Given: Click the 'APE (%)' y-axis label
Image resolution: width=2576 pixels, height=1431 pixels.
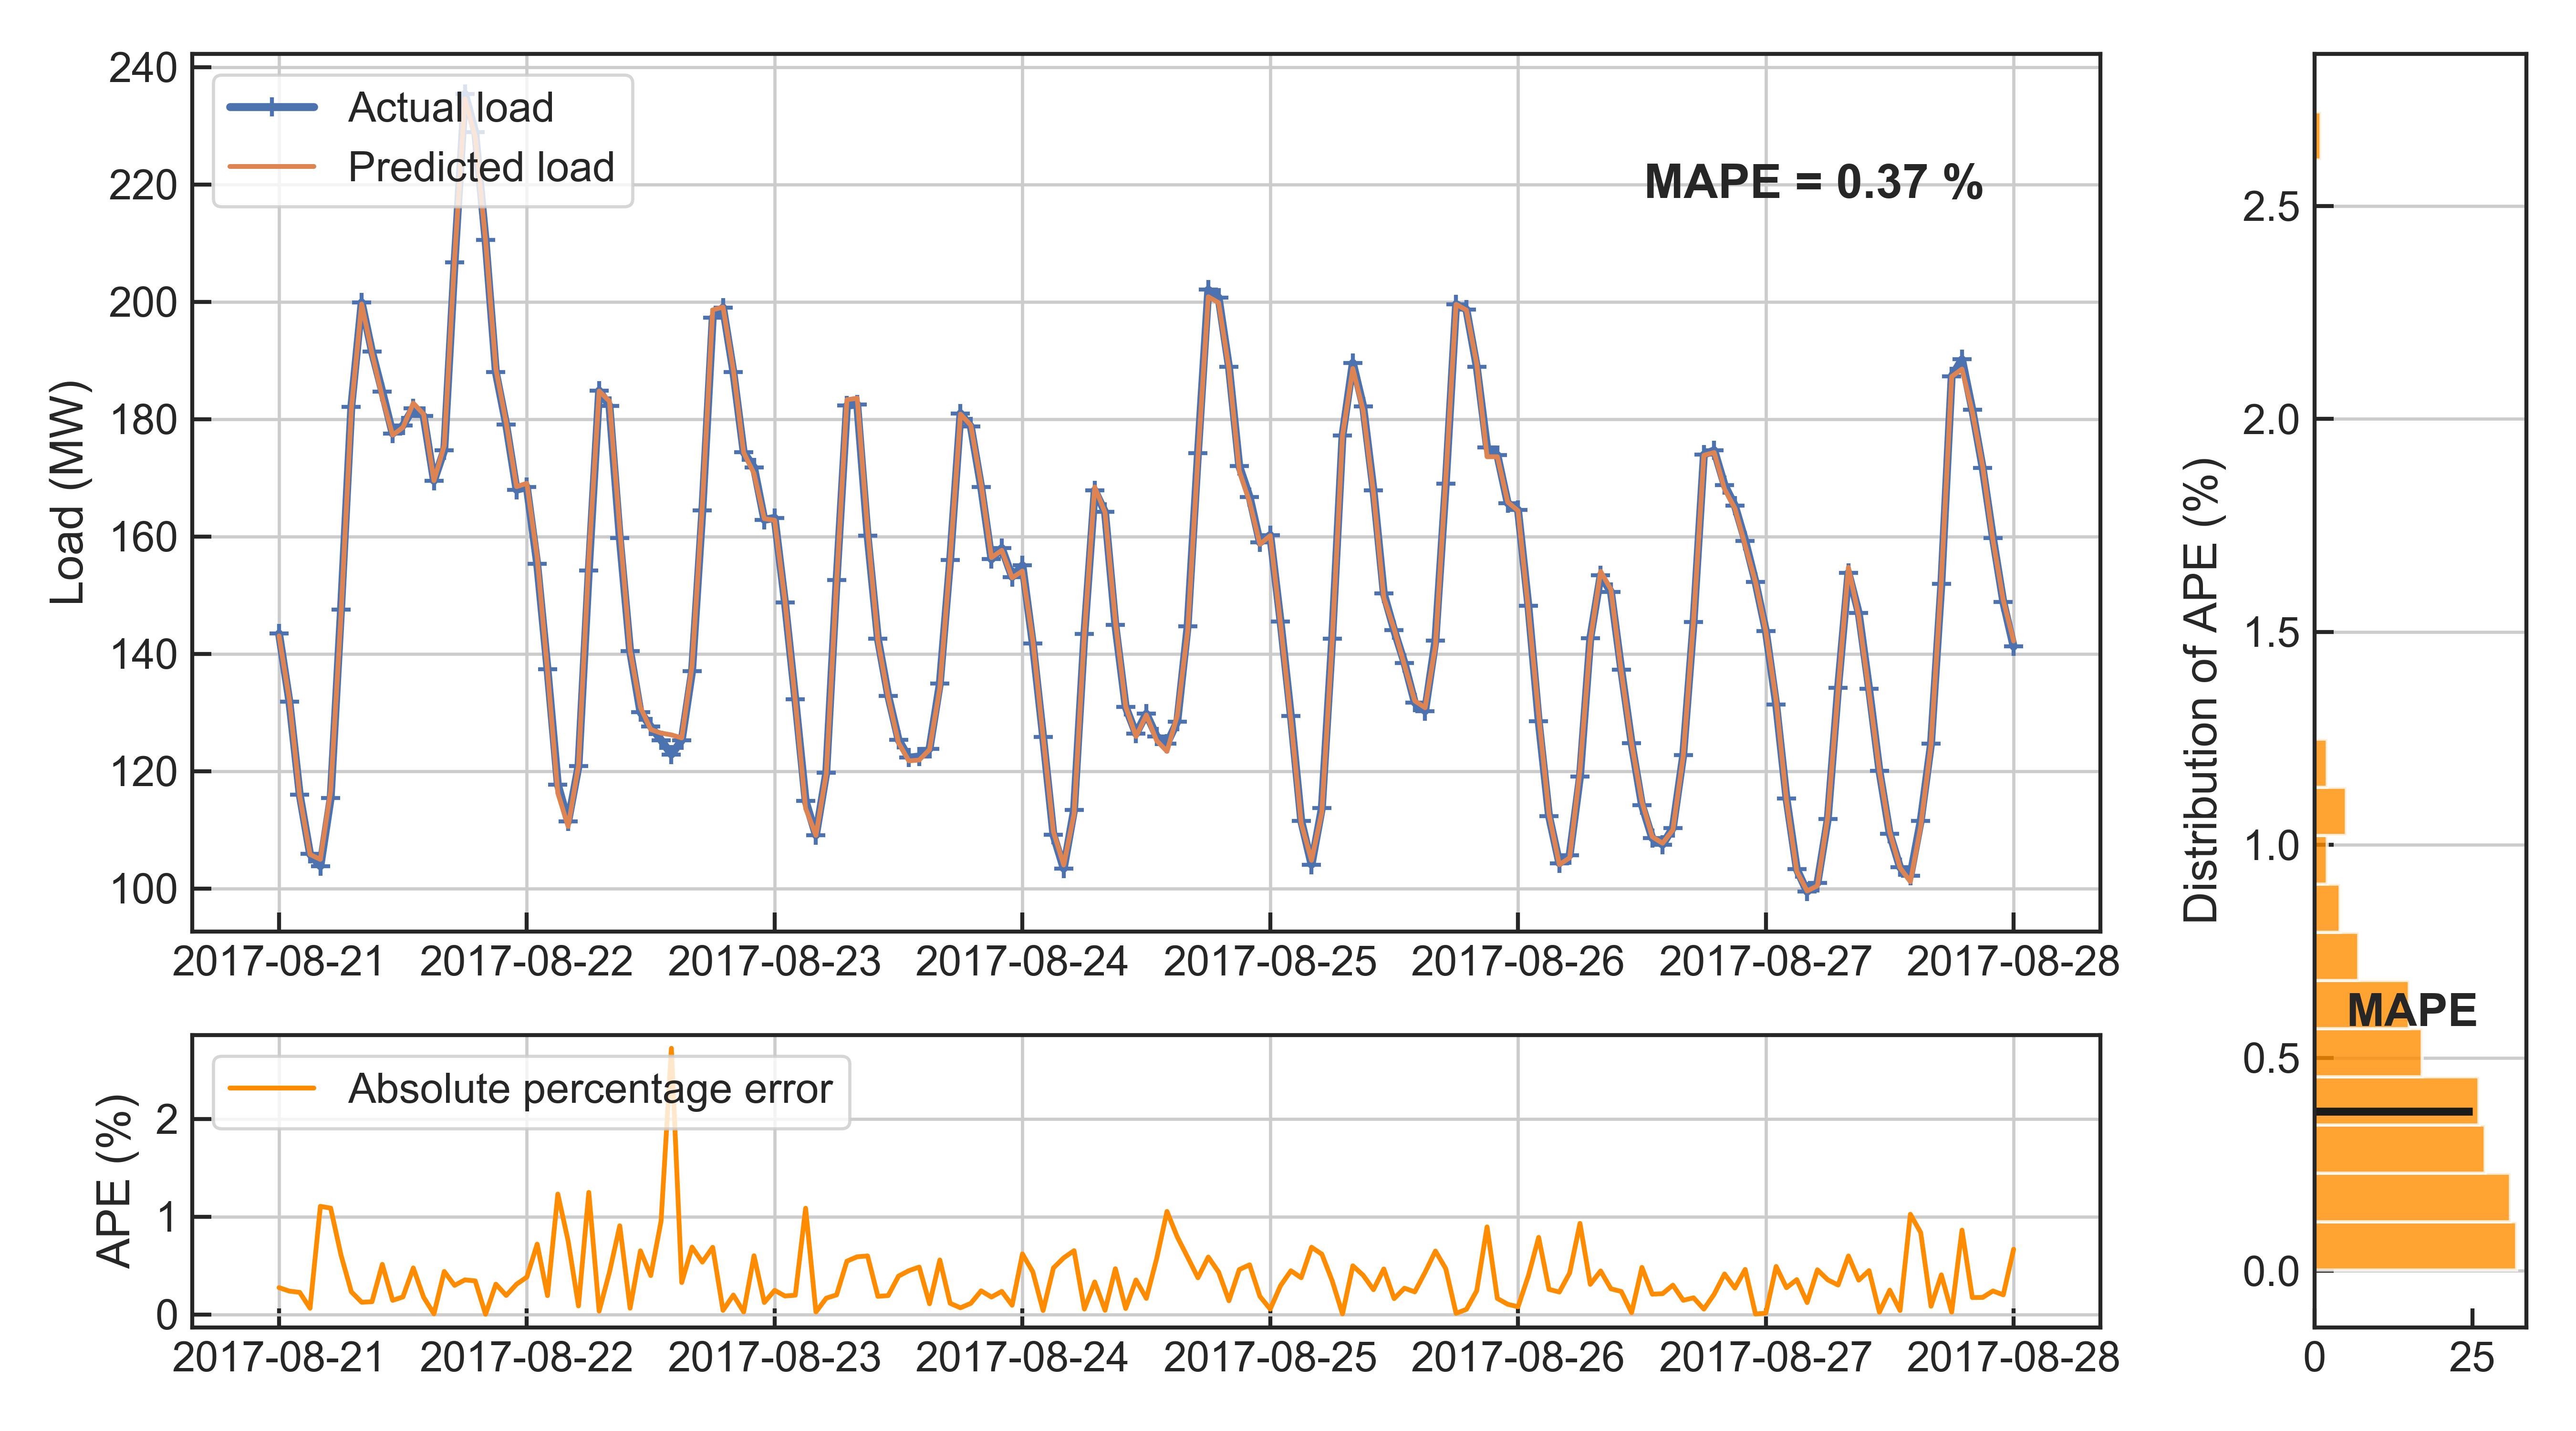Looking at the screenshot, I should coord(115,1181).
